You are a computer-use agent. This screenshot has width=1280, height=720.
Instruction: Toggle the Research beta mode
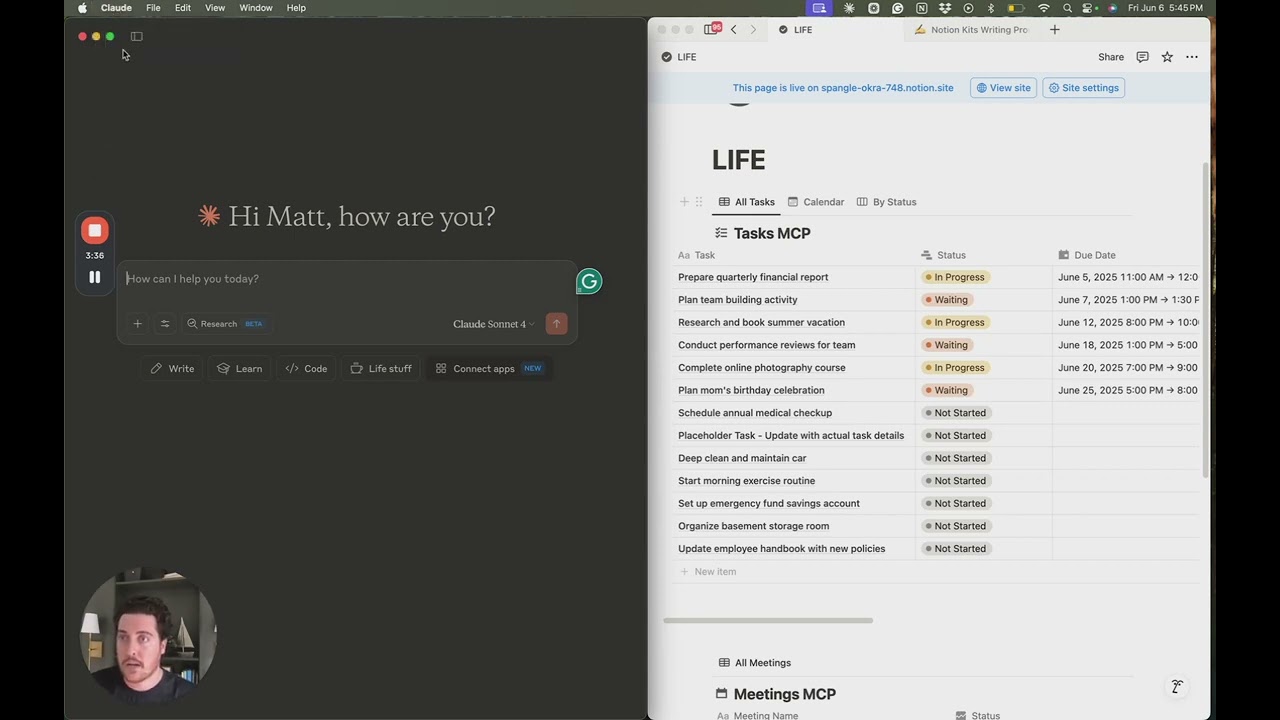pyautogui.click(x=226, y=324)
